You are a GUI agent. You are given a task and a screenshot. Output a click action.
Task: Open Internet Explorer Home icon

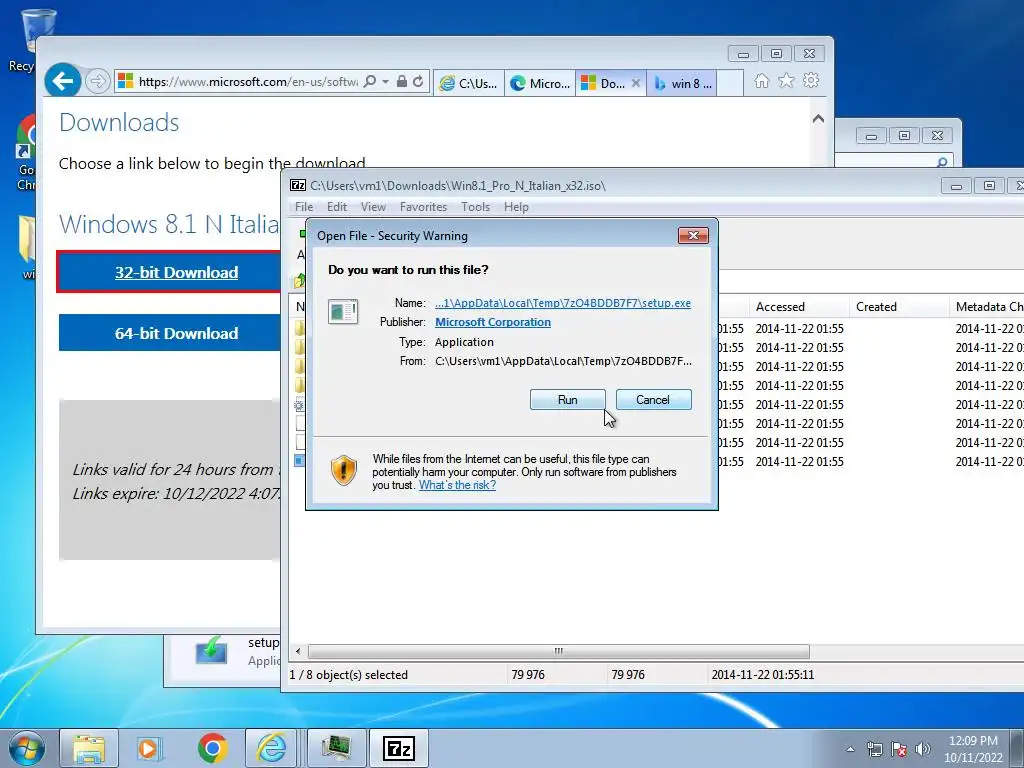[761, 80]
